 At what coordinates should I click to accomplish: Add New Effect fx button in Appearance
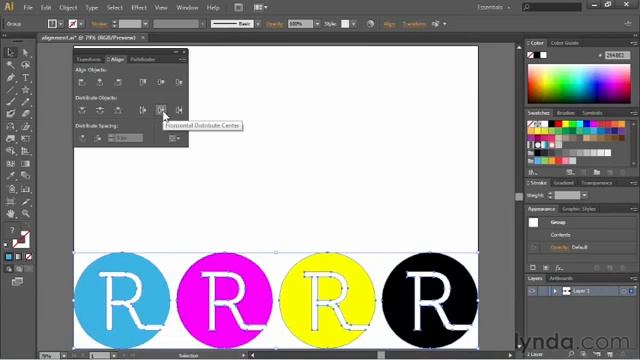point(559,268)
